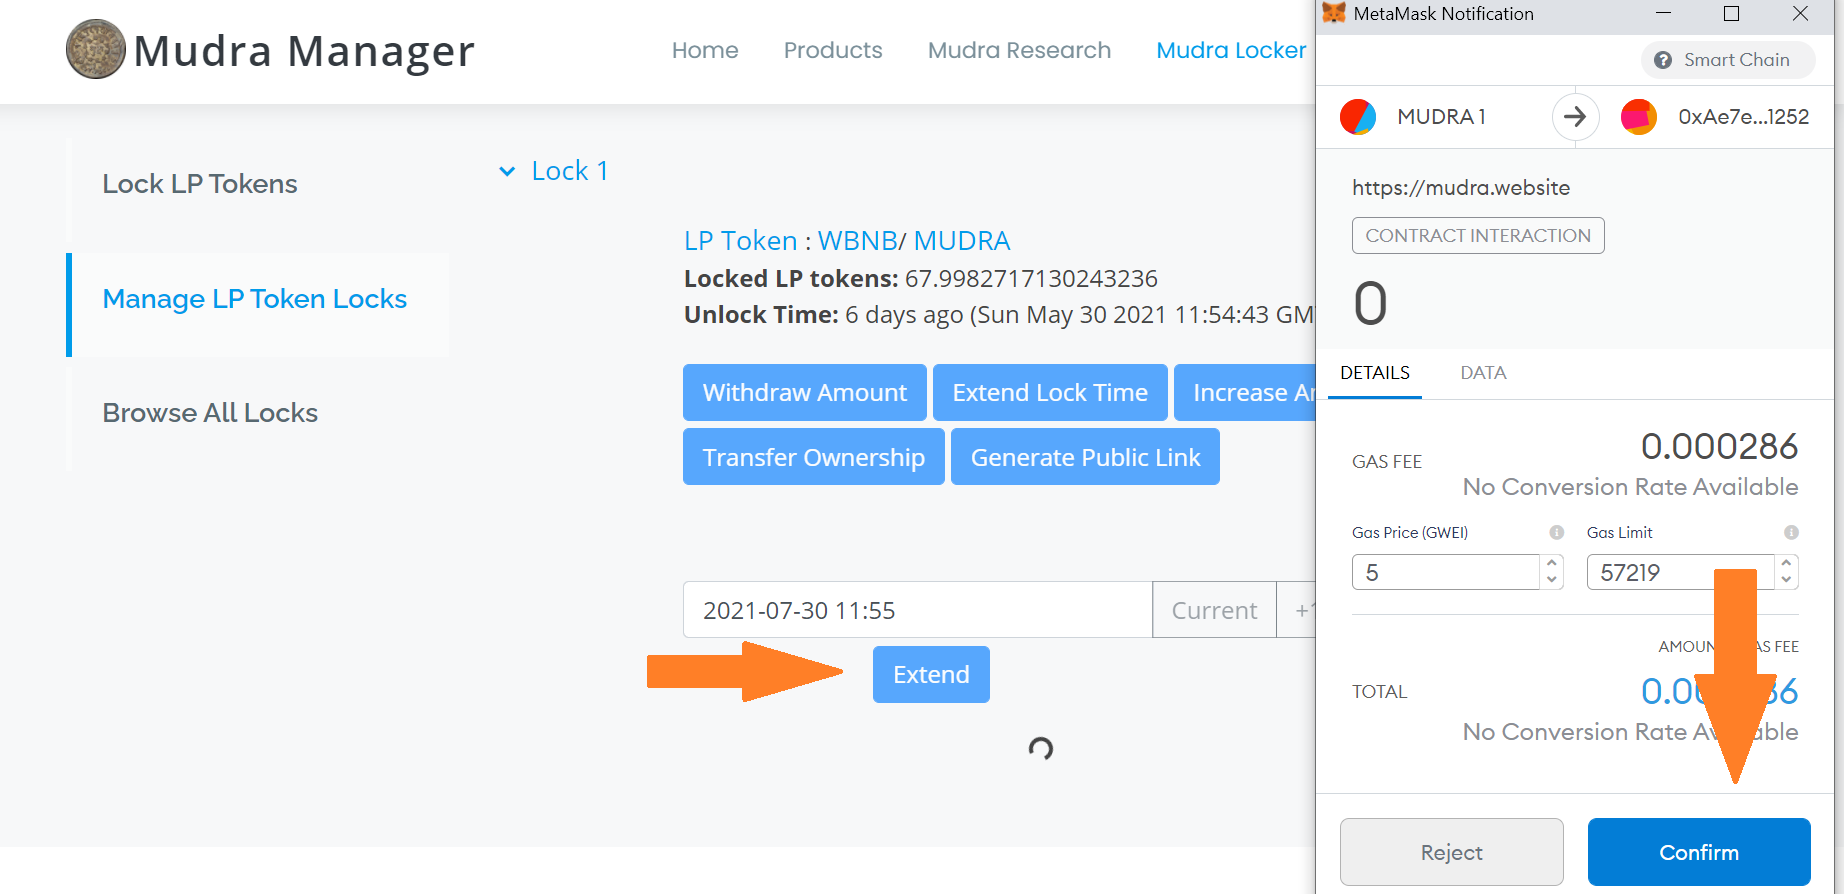Select Browse All Locks in sidebar
The height and width of the screenshot is (894, 1844).
pyautogui.click(x=210, y=413)
